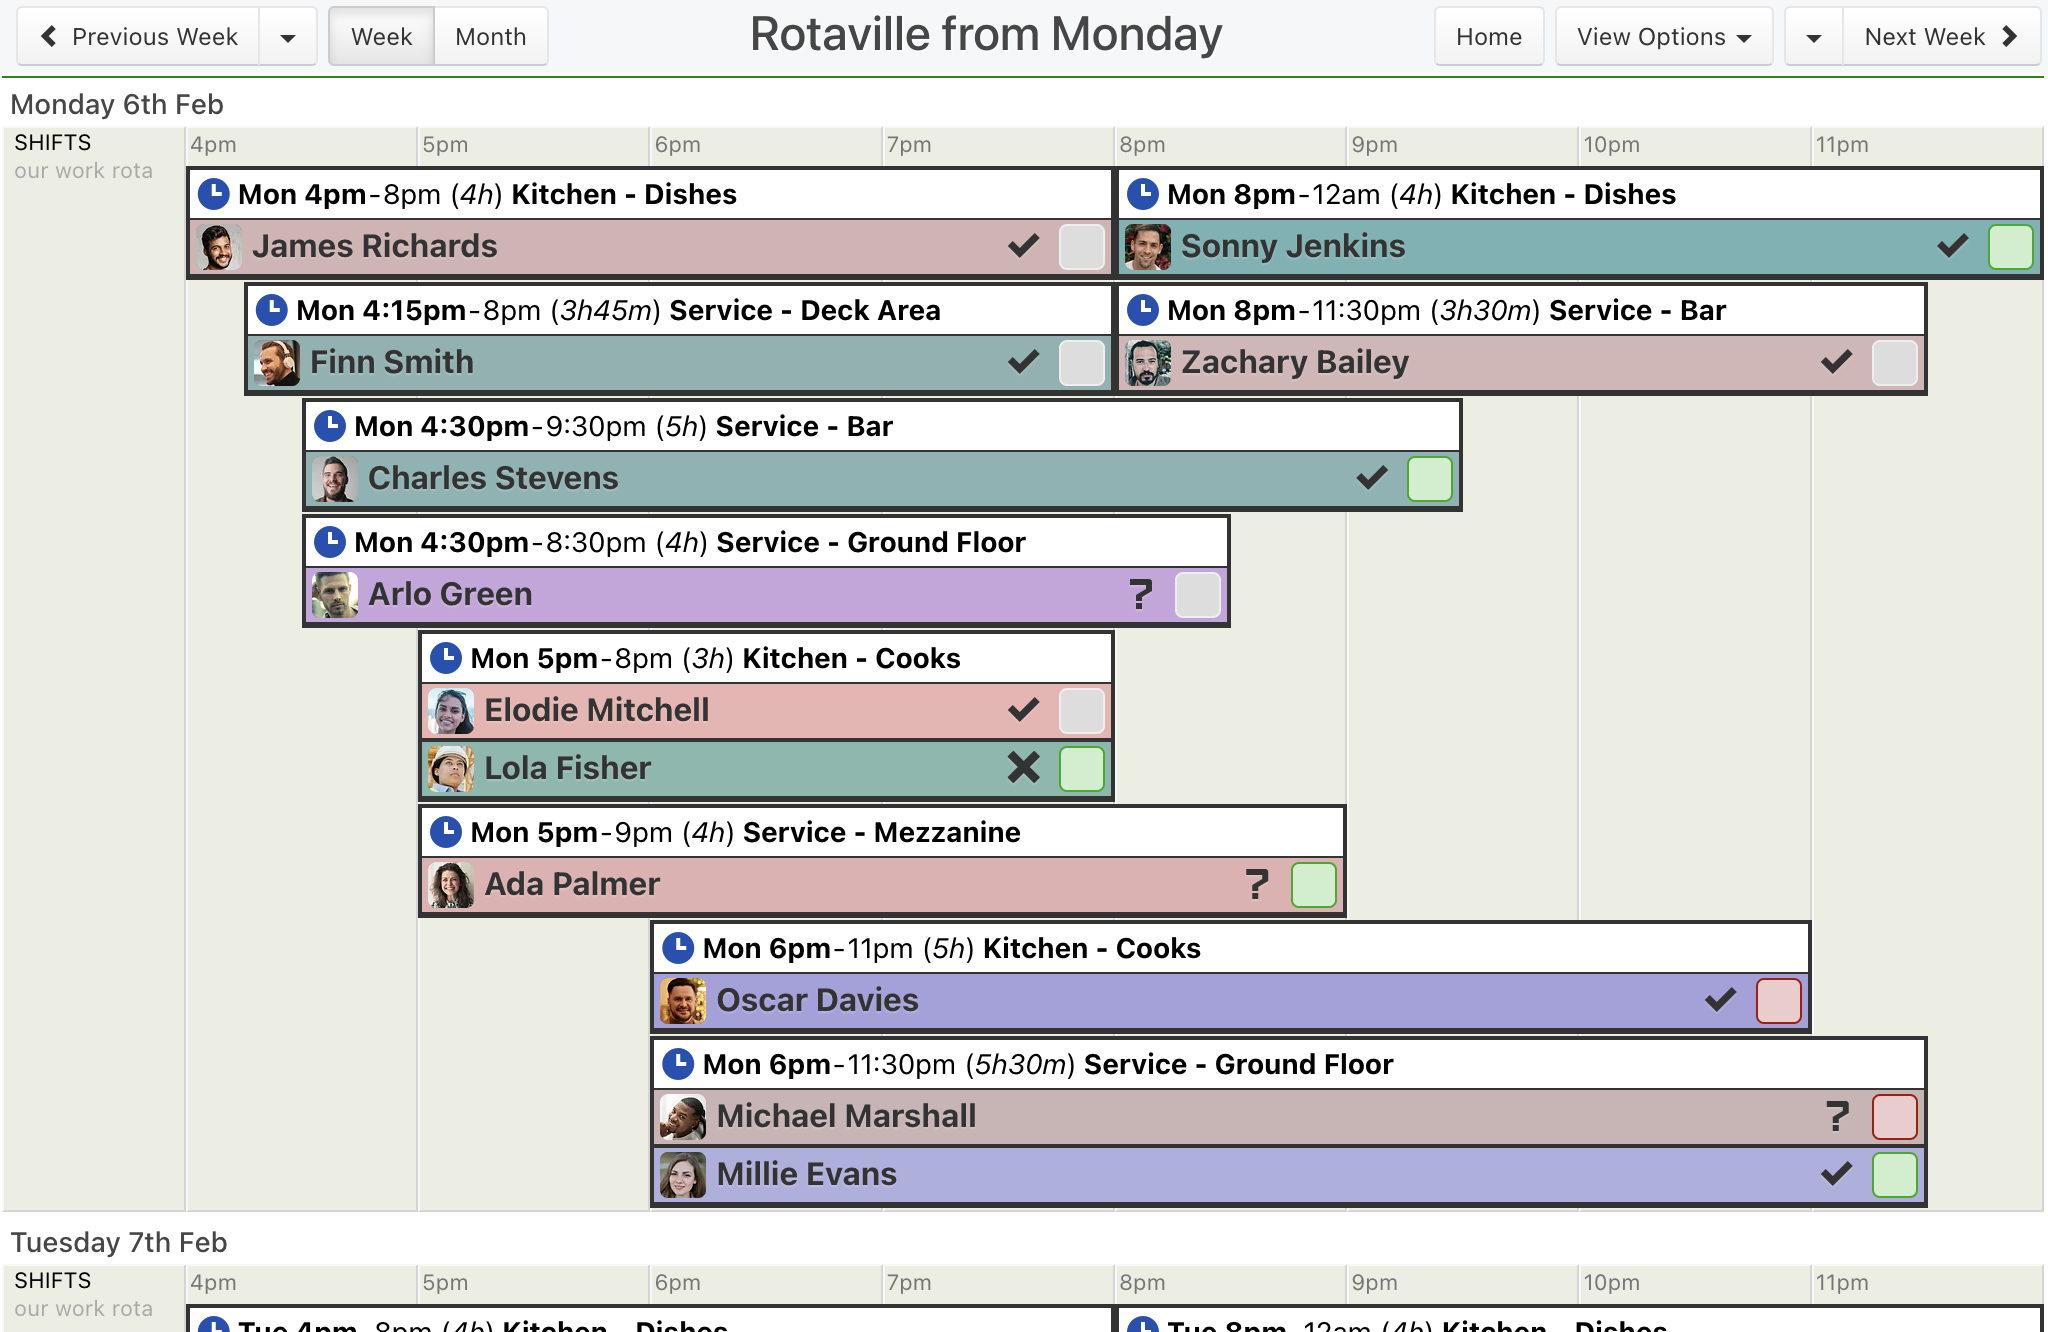Click clock icon on Mon 4pm Kitchen Dishes shift
The width and height of the screenshot is (2048, 1332).
point(213,194)
